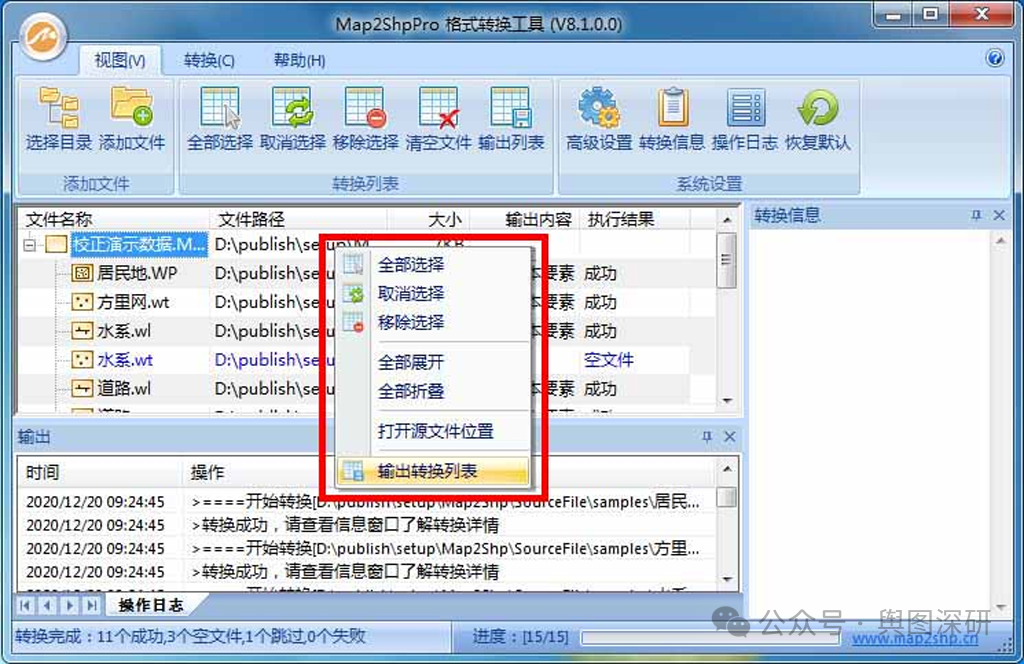This screenshot has height=664, width=1024.
Task: Click the 添加文件 toolbar icon
Action: (x=132, y=106)
